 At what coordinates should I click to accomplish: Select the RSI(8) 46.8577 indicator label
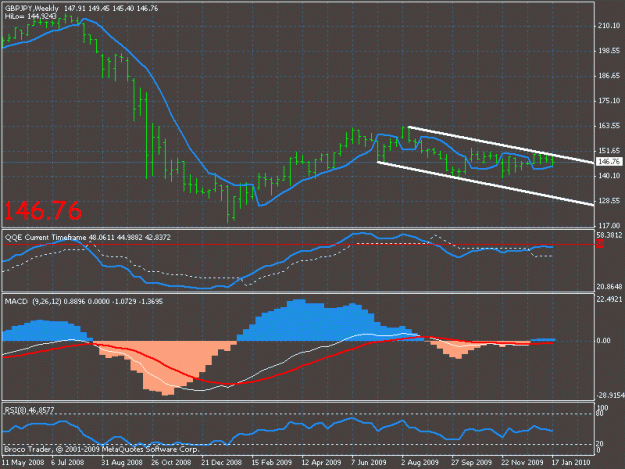click(29, 410)
